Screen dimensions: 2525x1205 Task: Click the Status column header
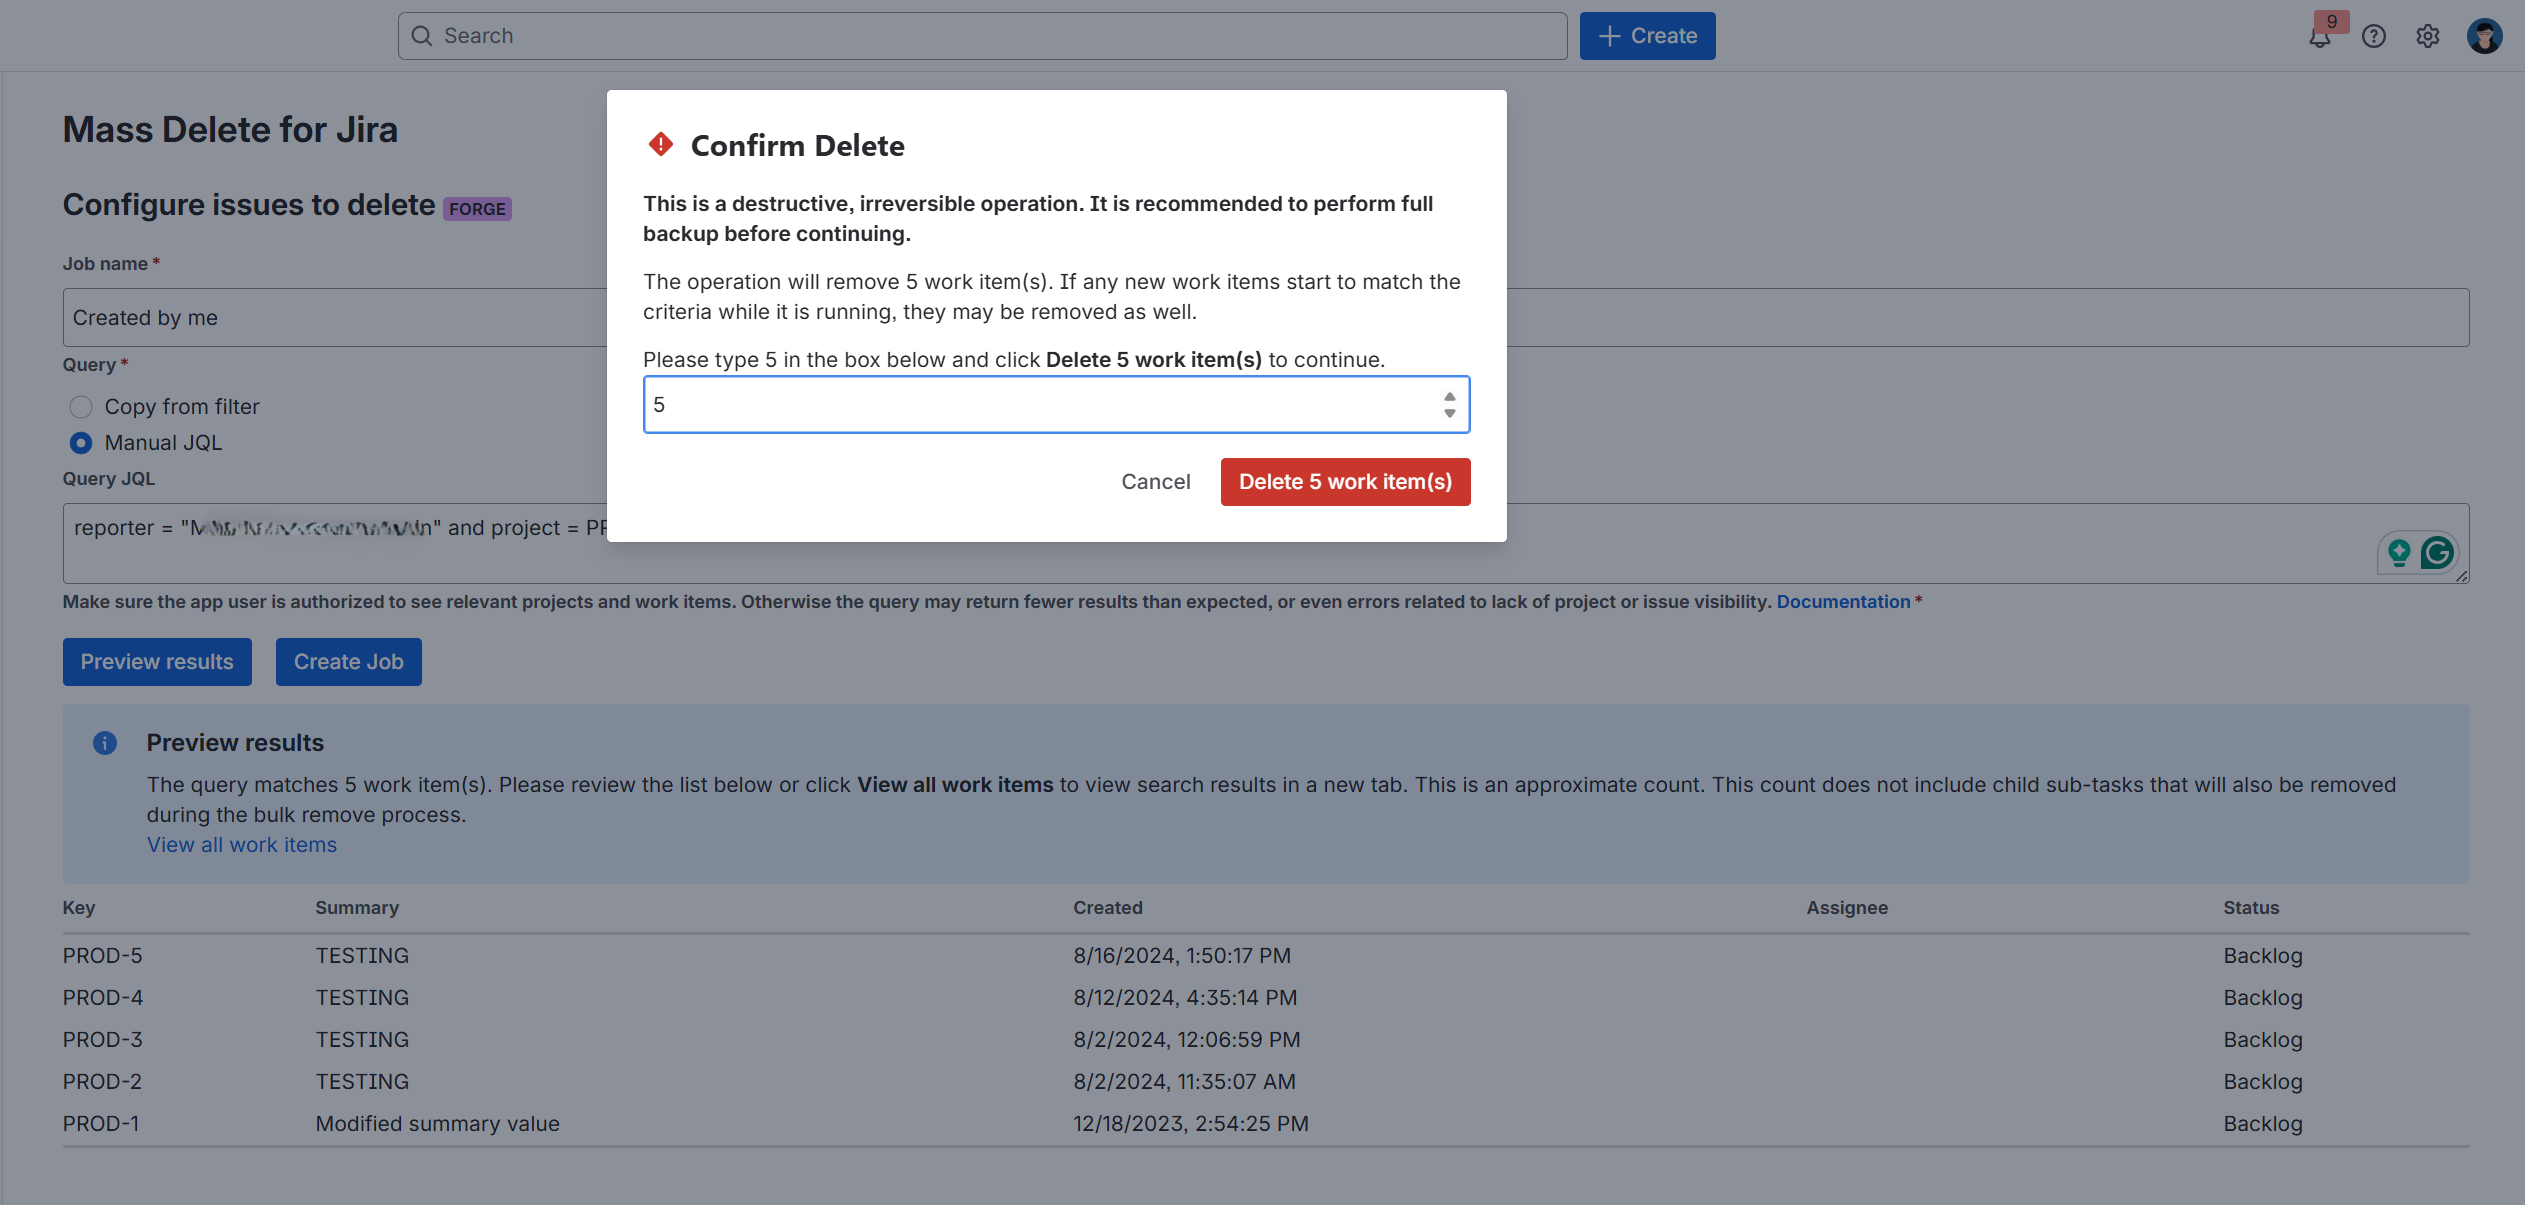[x=2251, y=908]
